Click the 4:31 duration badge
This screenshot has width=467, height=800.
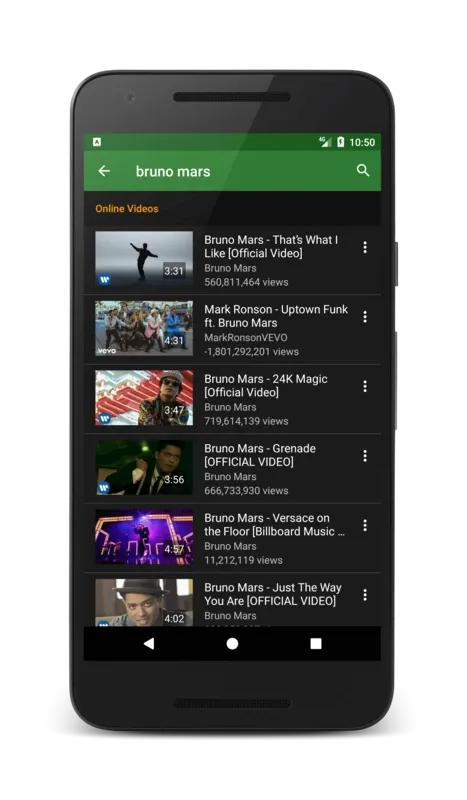[x=174, y=340]
